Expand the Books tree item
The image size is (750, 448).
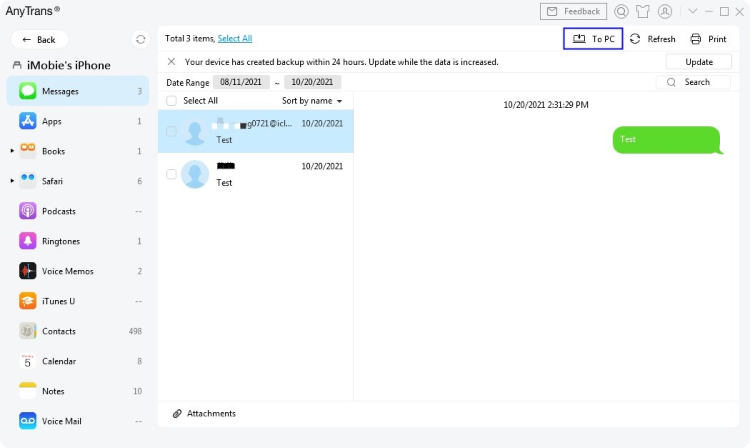coord(12,151)
